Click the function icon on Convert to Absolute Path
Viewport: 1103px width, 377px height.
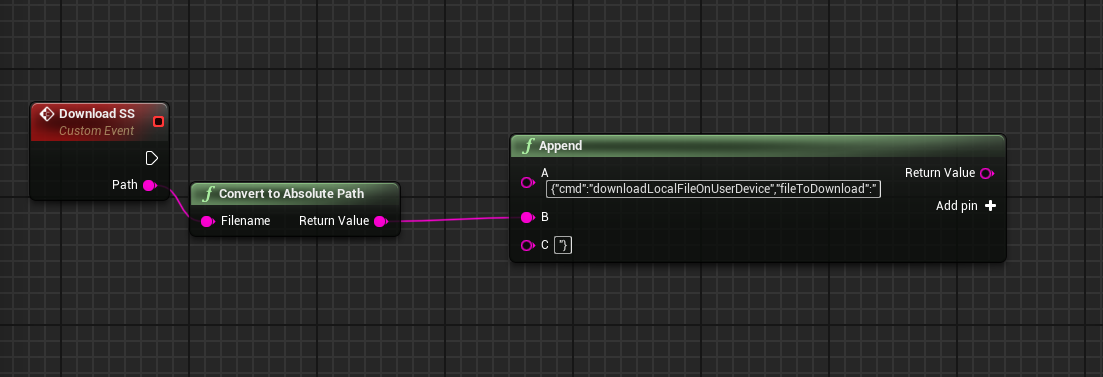click(208, 193)
